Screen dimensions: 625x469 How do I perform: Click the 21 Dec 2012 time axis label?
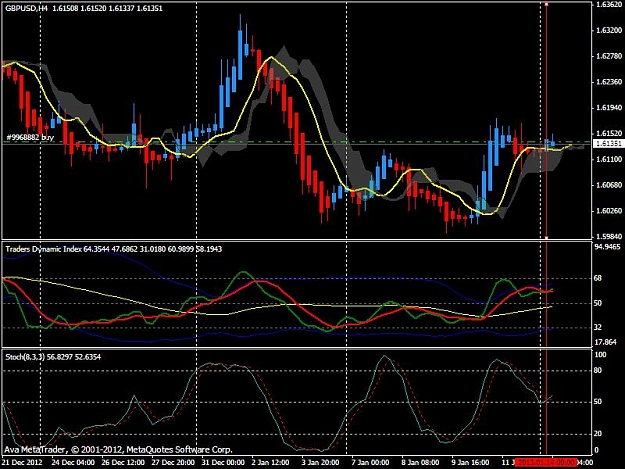pos(22,463)
